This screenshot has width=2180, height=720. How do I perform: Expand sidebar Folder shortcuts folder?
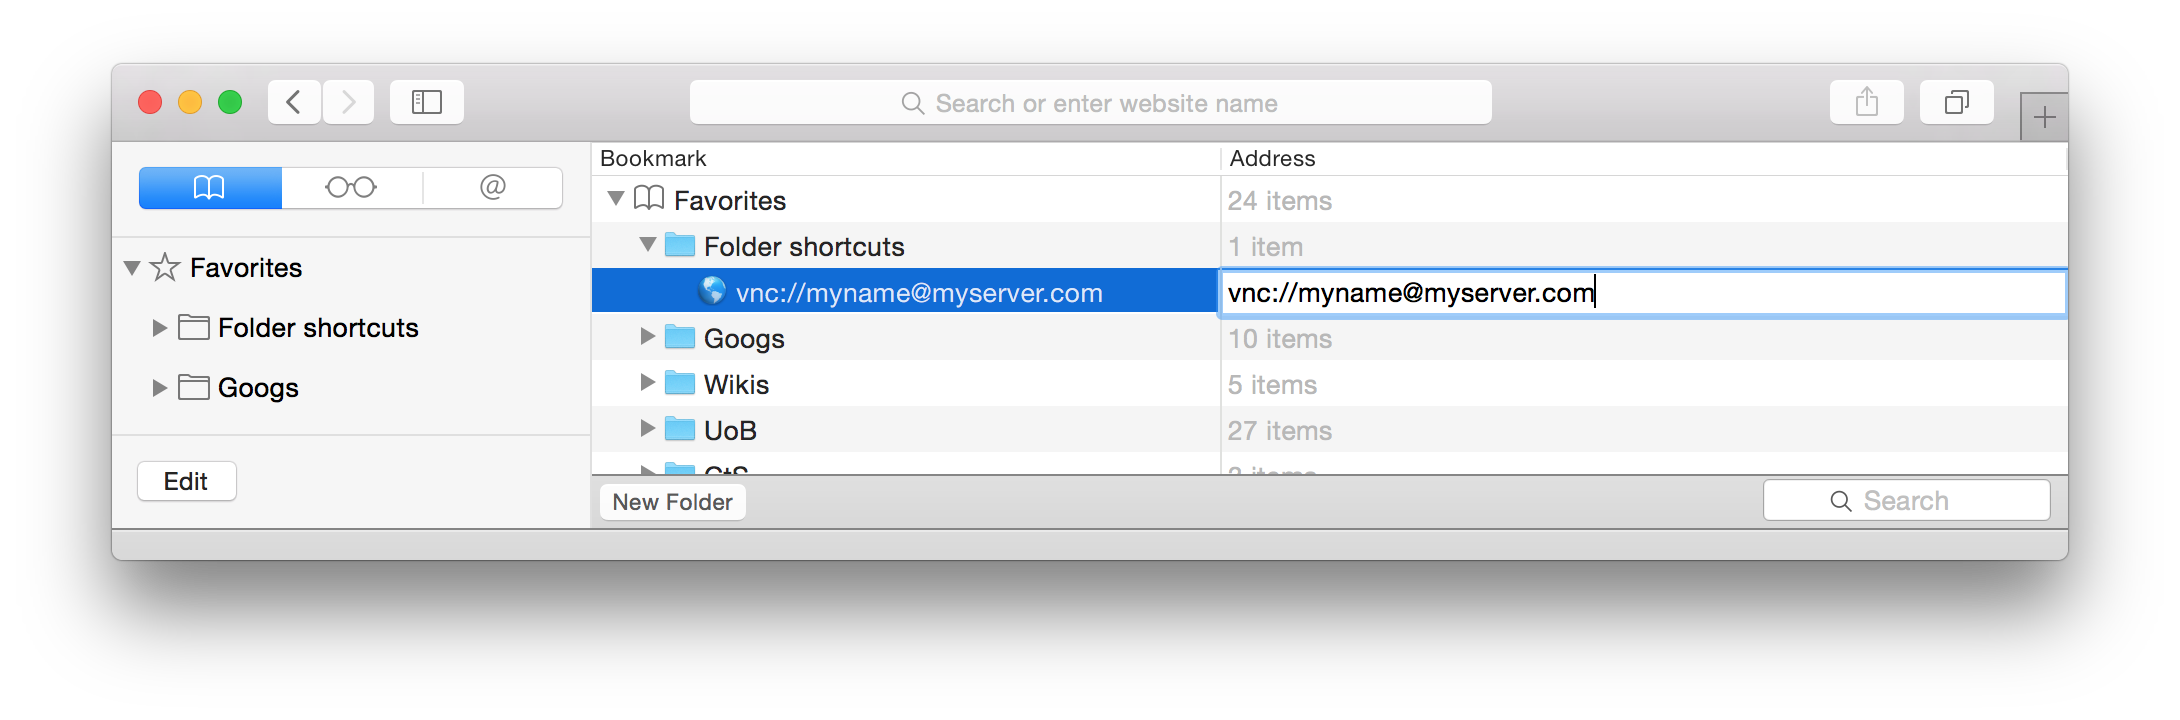(x=159, y=328)
